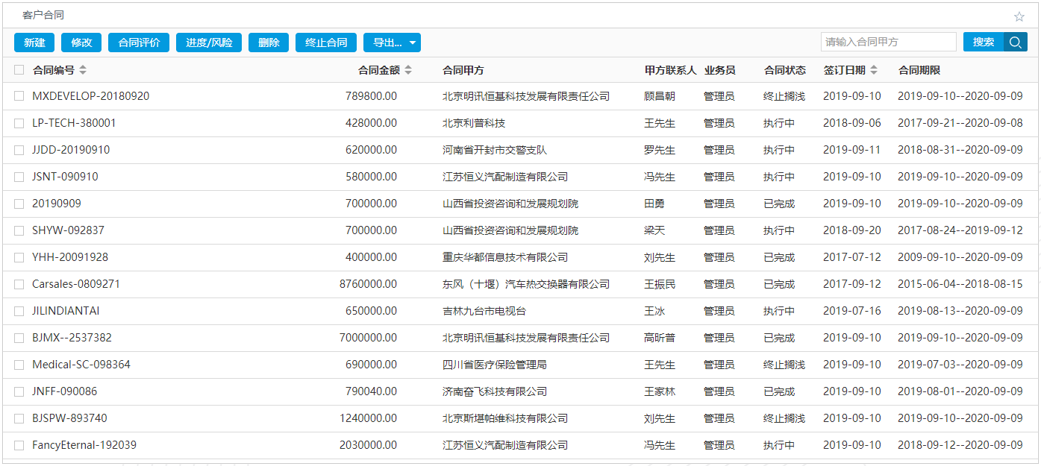
Task: Select contract number JJDD-20190910
Action: point(71,150)
